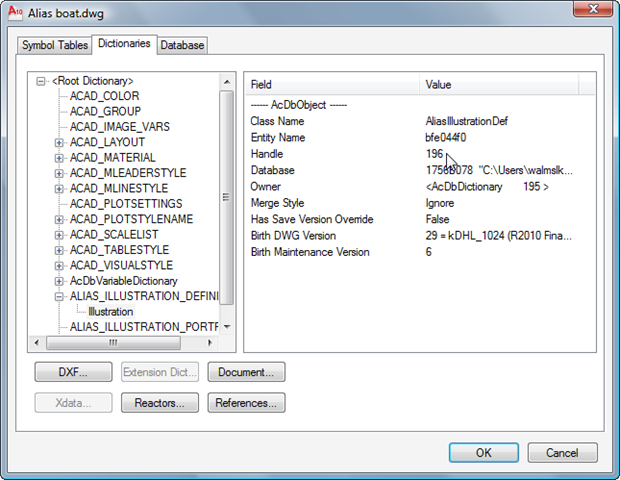This screenshot has height=480, width=620.
Task: Click the References... button
Action: pos(246,403)
